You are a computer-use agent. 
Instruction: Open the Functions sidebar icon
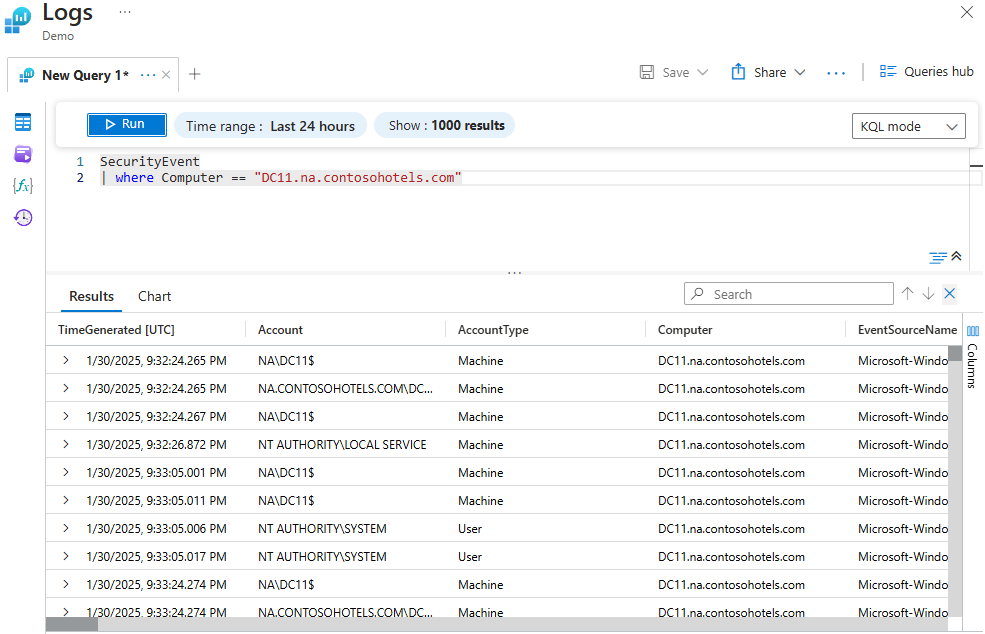pyautogui.click(x=23, y=186)
